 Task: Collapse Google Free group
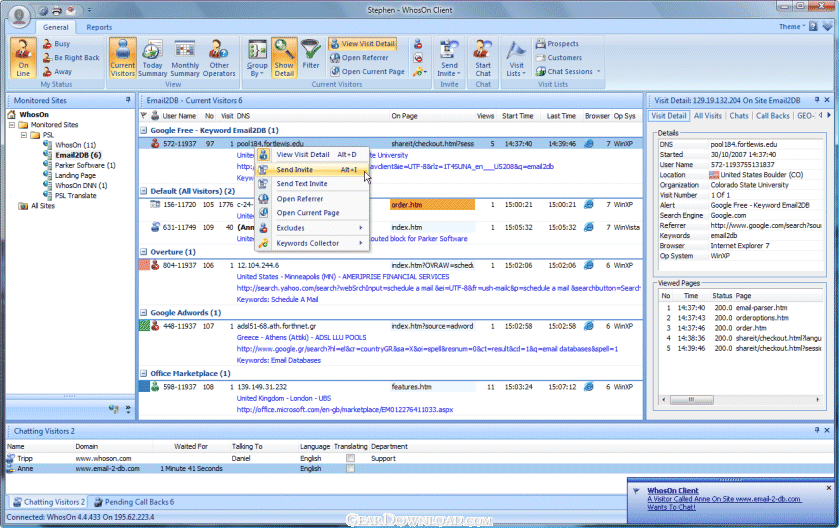click(143, 130)
